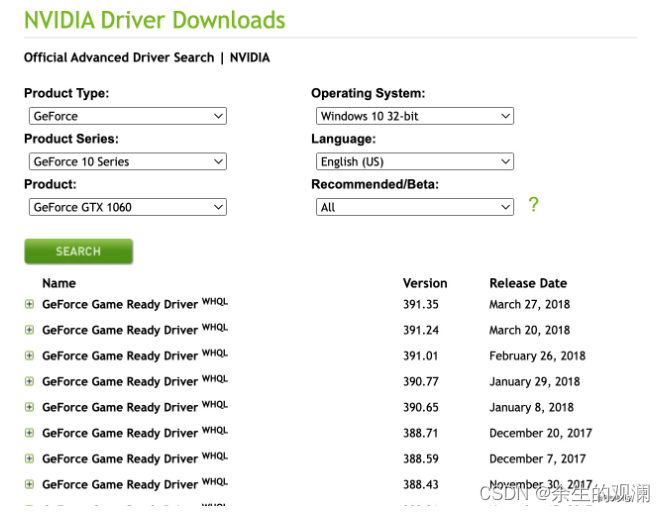Click the green SEARCH button
Screen dimensions: 665x512
78,251
